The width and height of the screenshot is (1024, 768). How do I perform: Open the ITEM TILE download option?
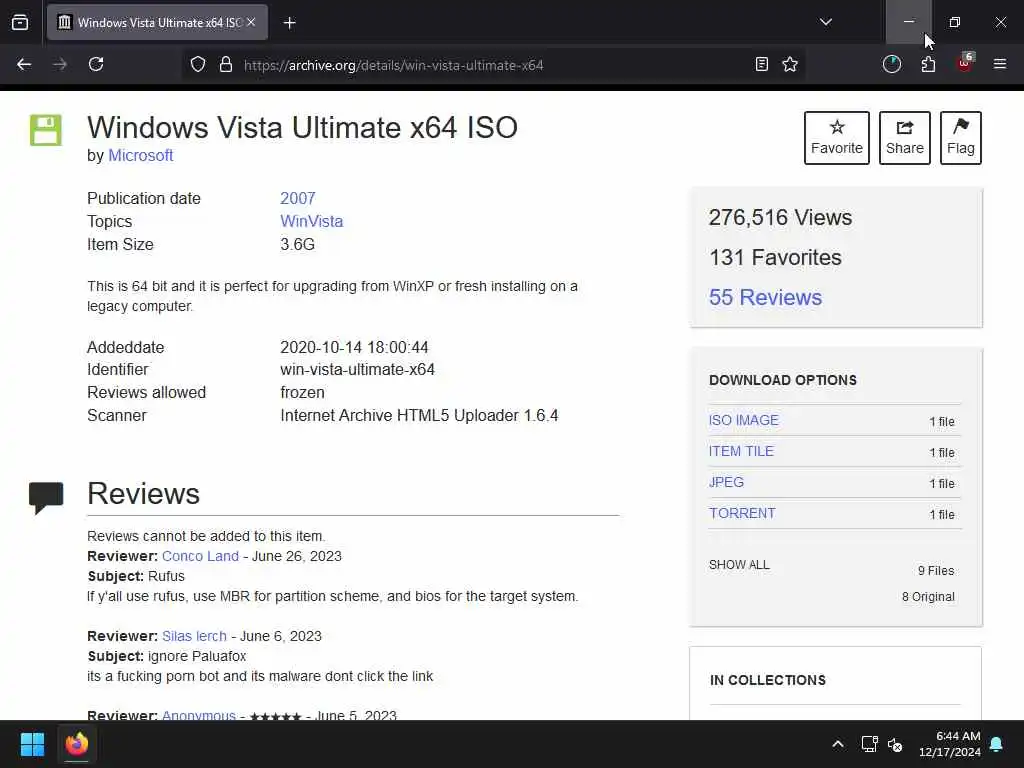pos(741,451)
